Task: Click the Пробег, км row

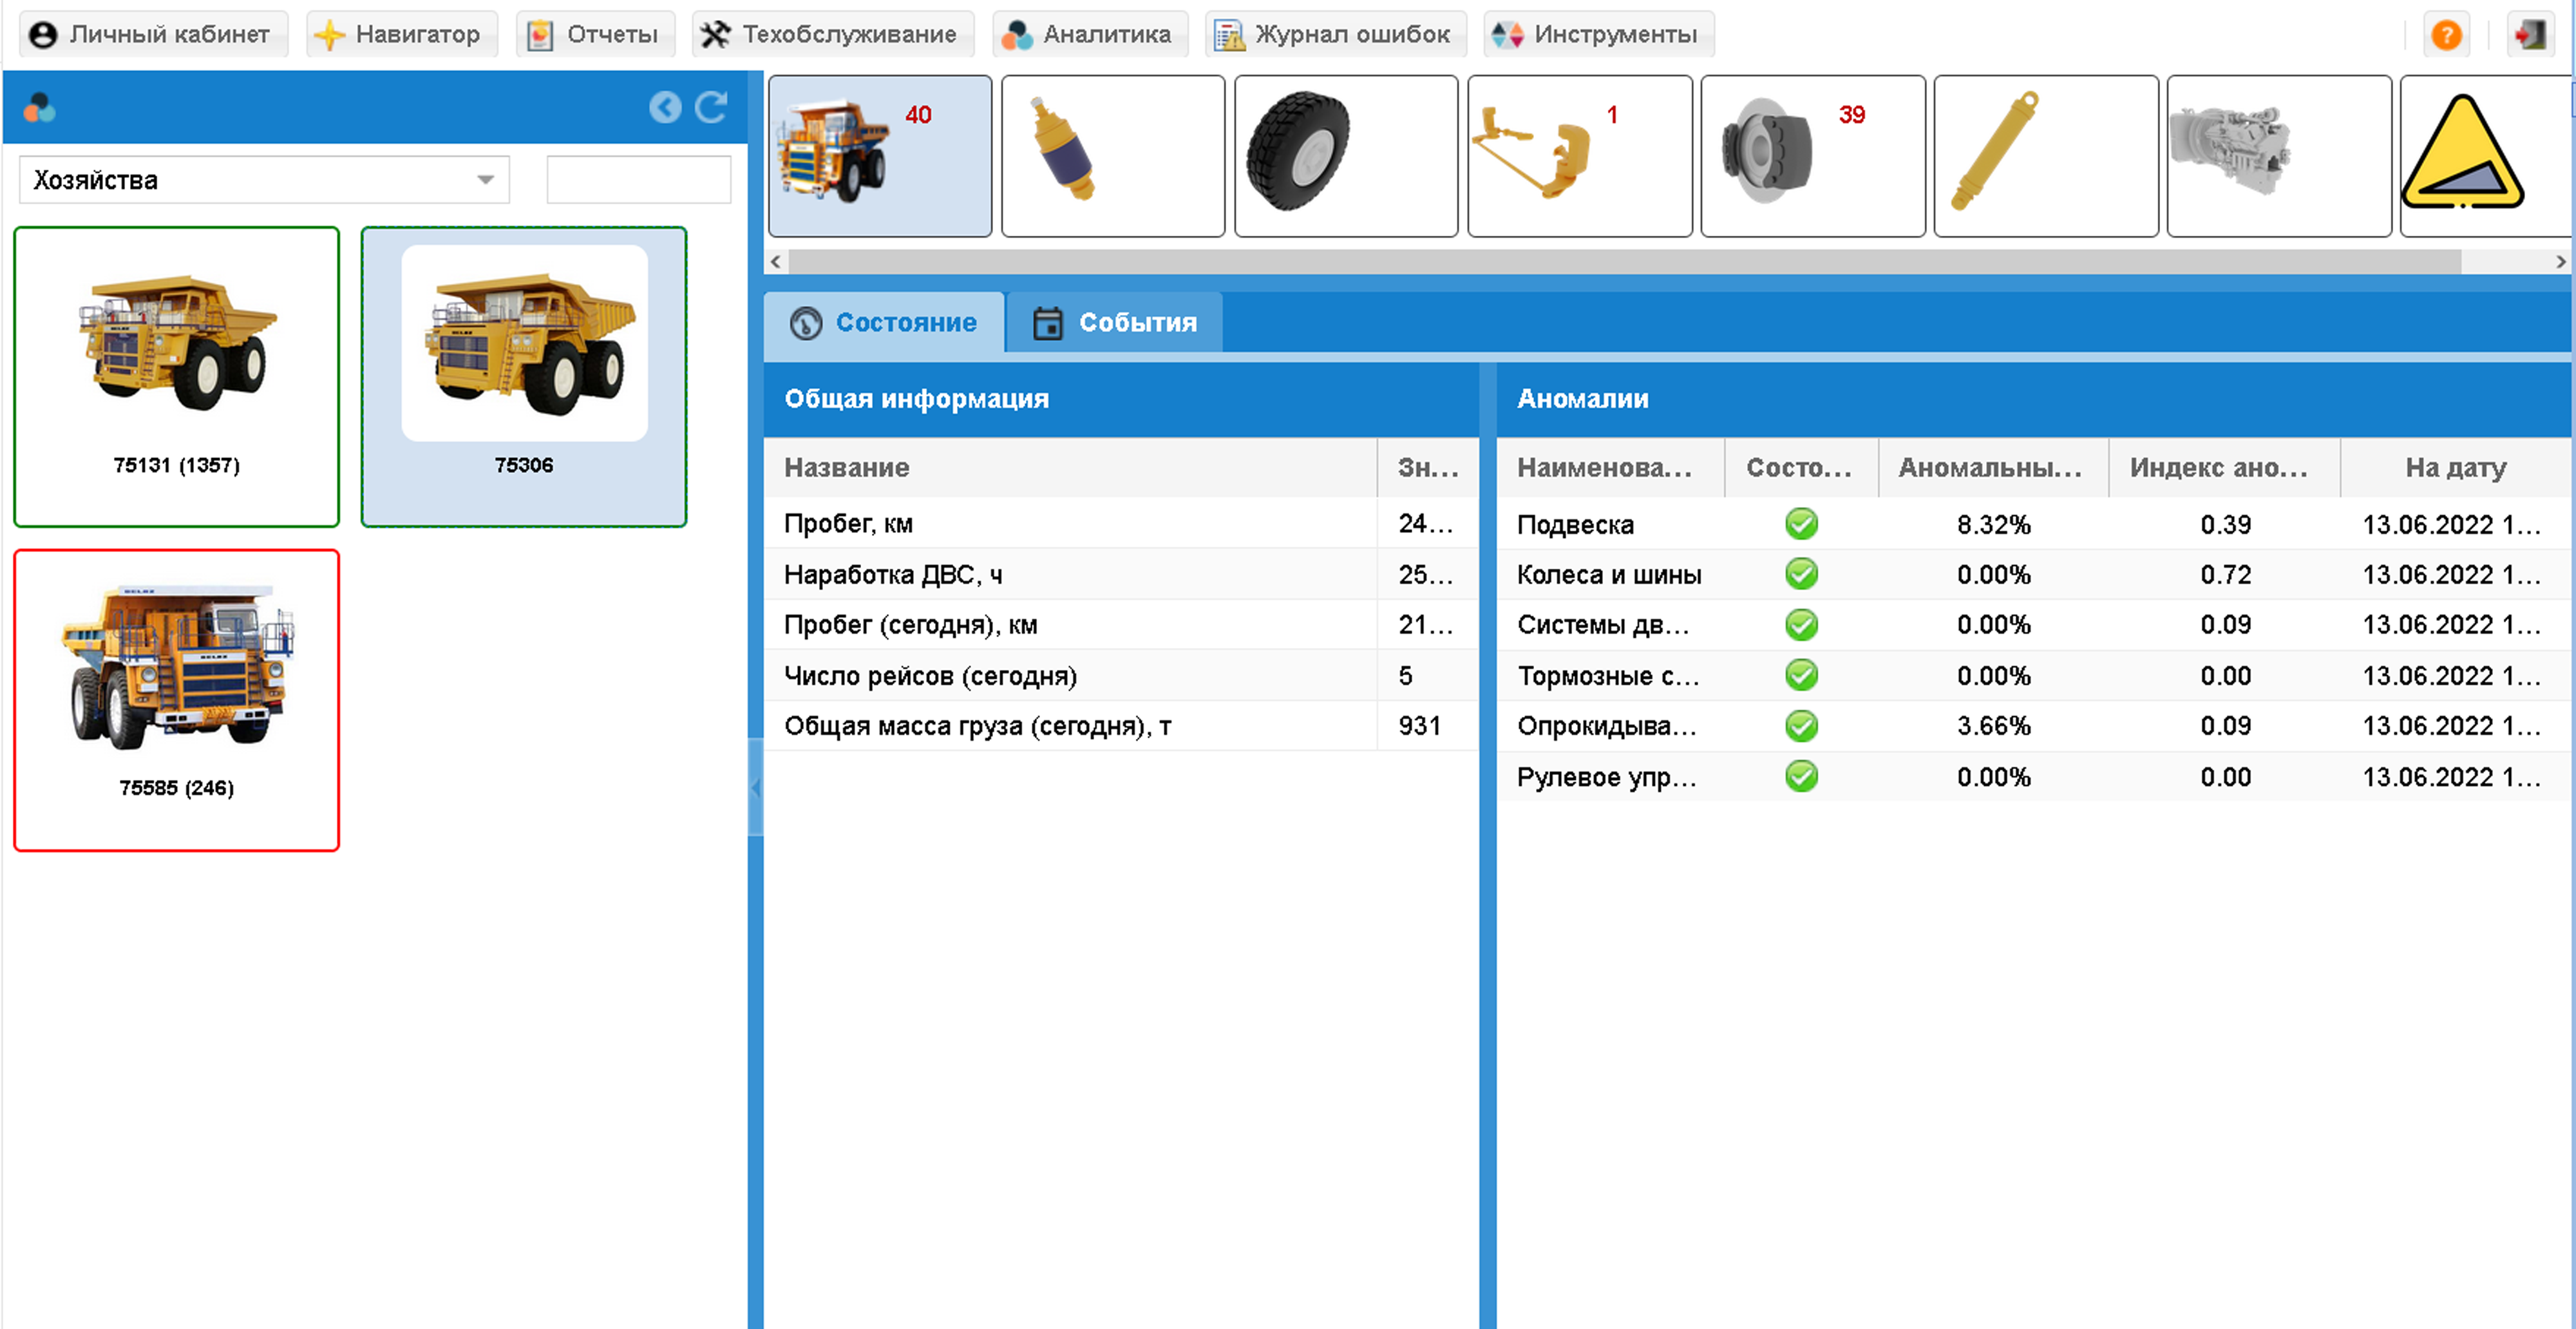Action: (1121, 523)
